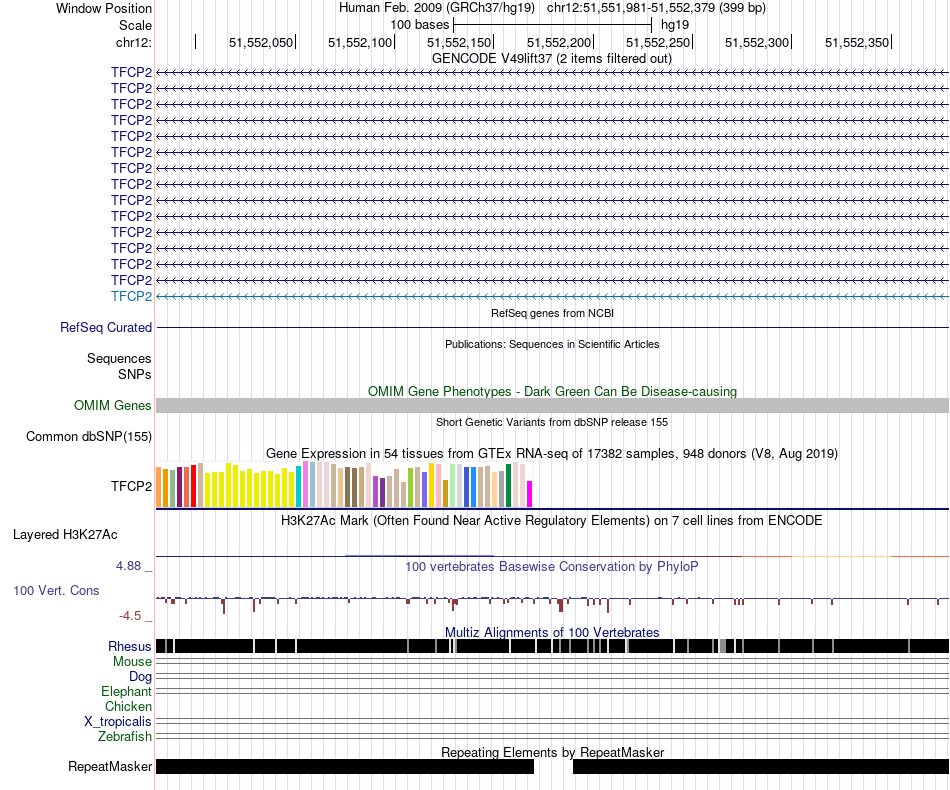This screenshot has height=790, width=950.
Task: Open the 100 vertebrates Basewise Conservation title
Action: 551,567
